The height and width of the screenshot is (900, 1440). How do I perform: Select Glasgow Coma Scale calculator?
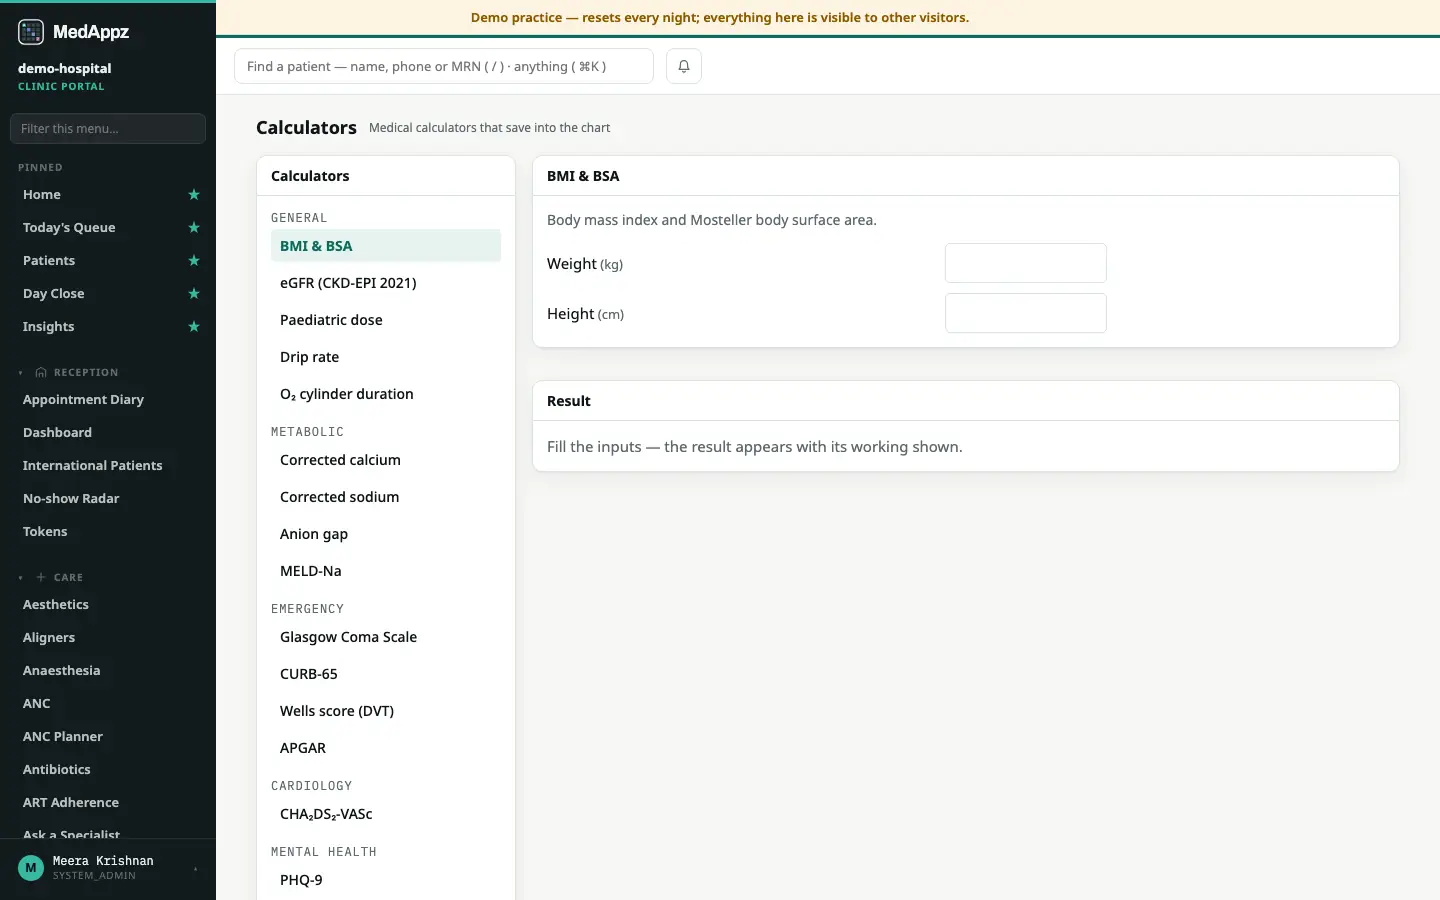pyautogui.click(x=386, y=637)
